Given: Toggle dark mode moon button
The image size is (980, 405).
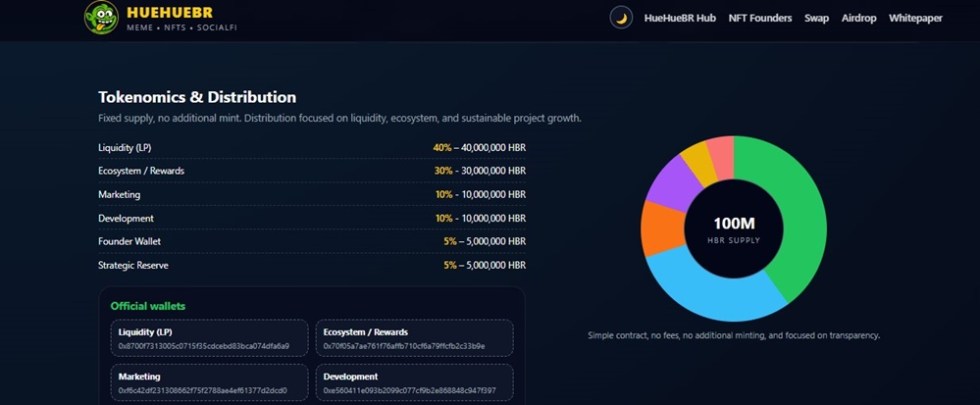Looking at the screenshot, I should point(621,18).
